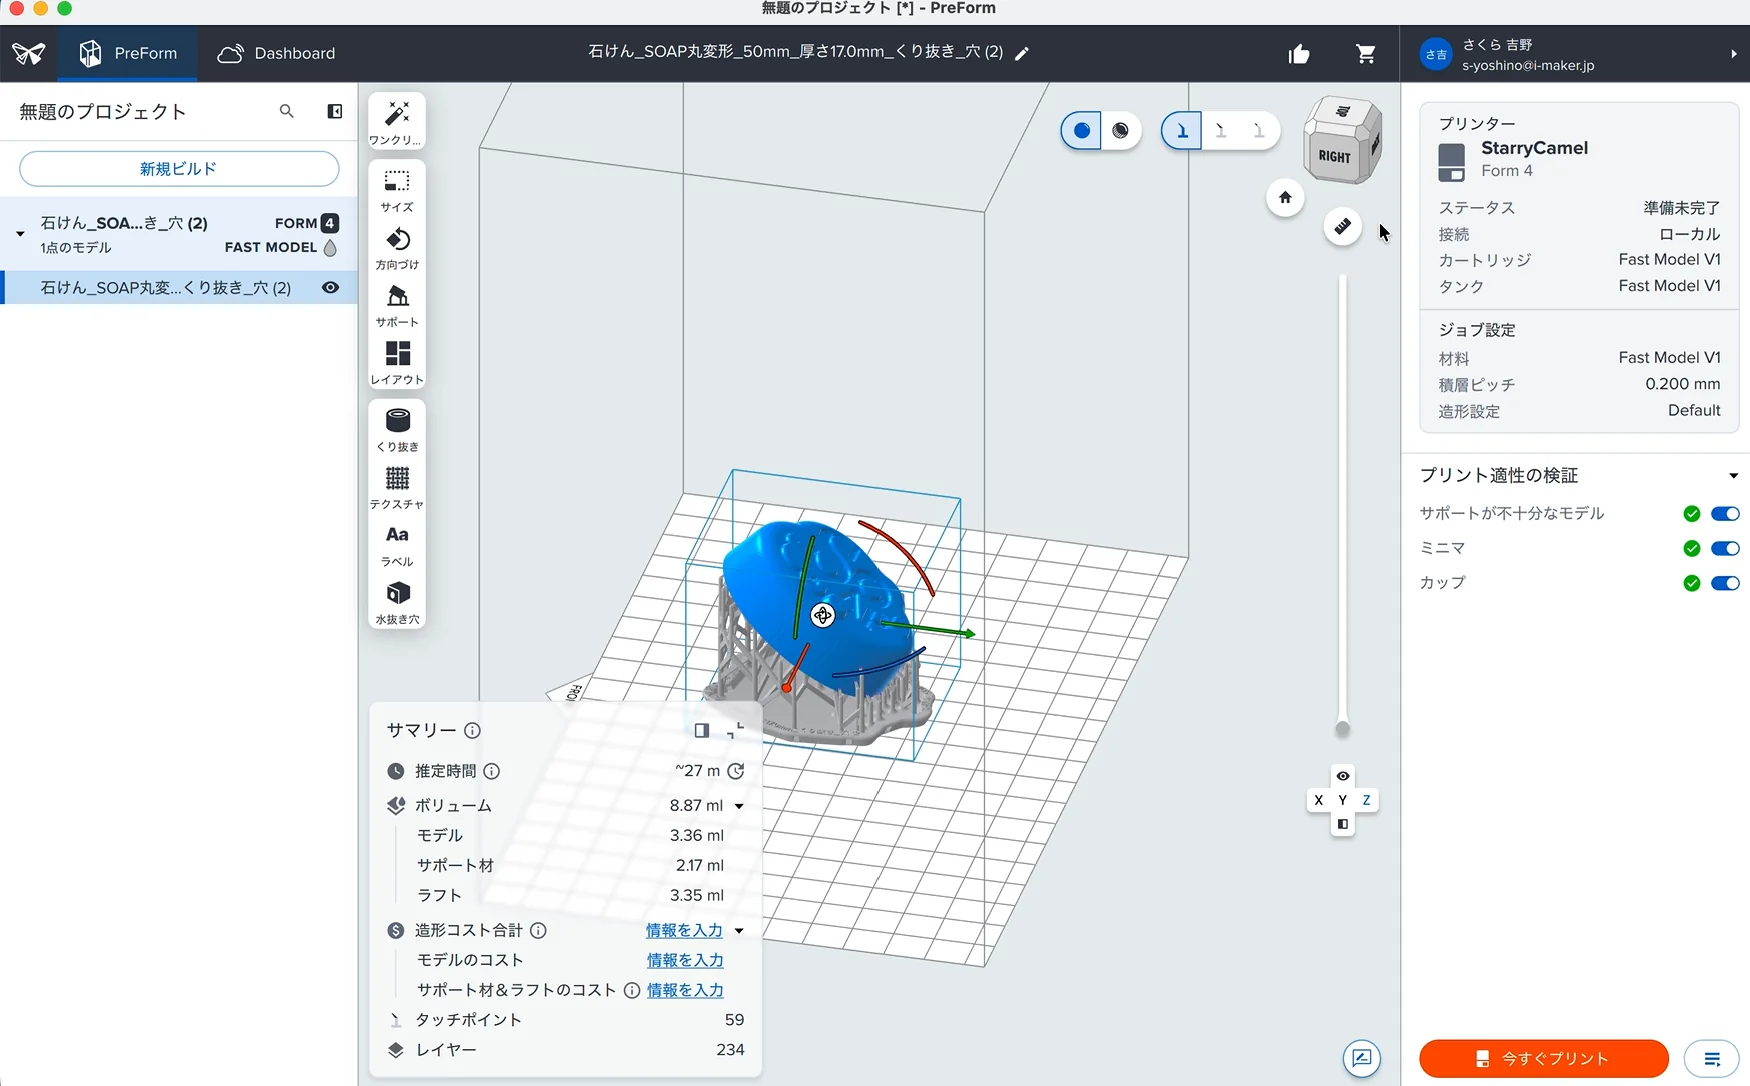Click the eye icon above axis buttons
Screen dimensions: 1750x1086
(x=1342, y=777)
